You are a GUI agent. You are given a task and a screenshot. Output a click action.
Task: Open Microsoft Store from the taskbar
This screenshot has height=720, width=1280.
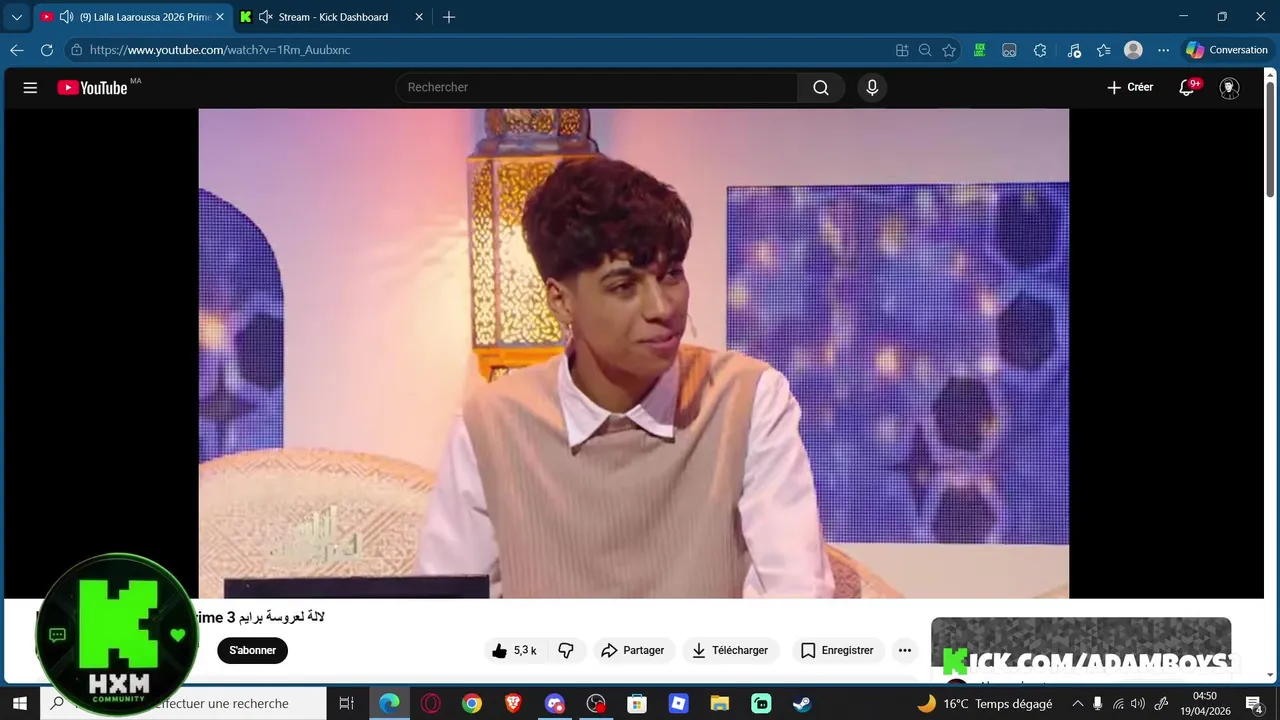tap(637, 704)
